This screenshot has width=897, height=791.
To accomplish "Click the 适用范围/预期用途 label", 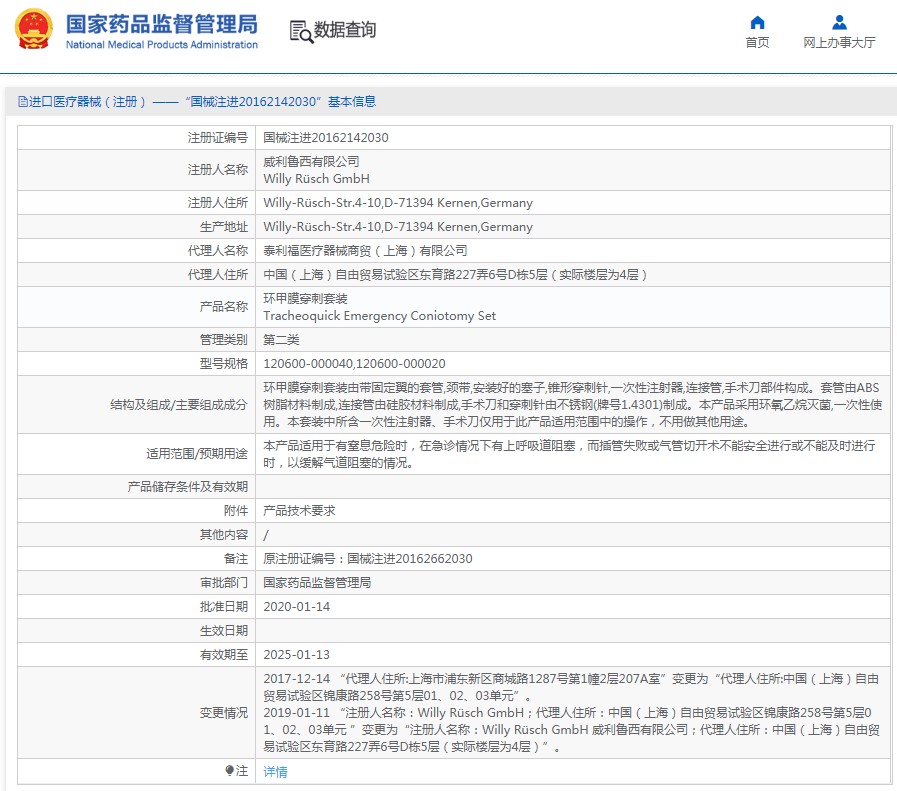I will [197, 454].
